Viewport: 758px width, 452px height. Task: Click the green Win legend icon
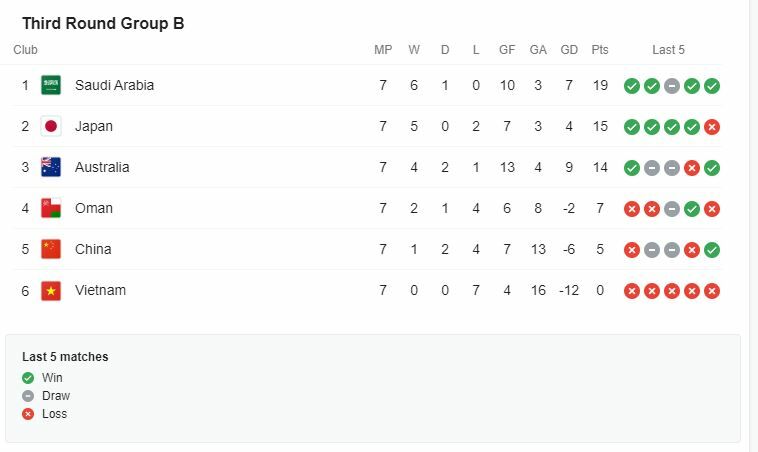pyautogui.click(x=28, y=378)
